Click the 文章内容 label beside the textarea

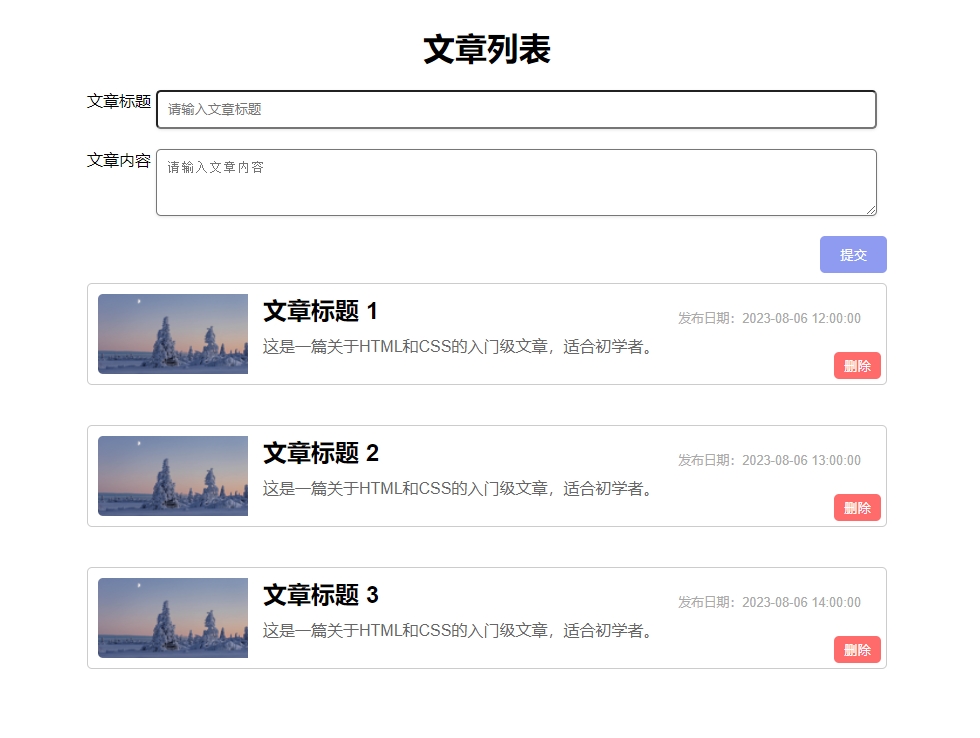(x=119, y=160)
